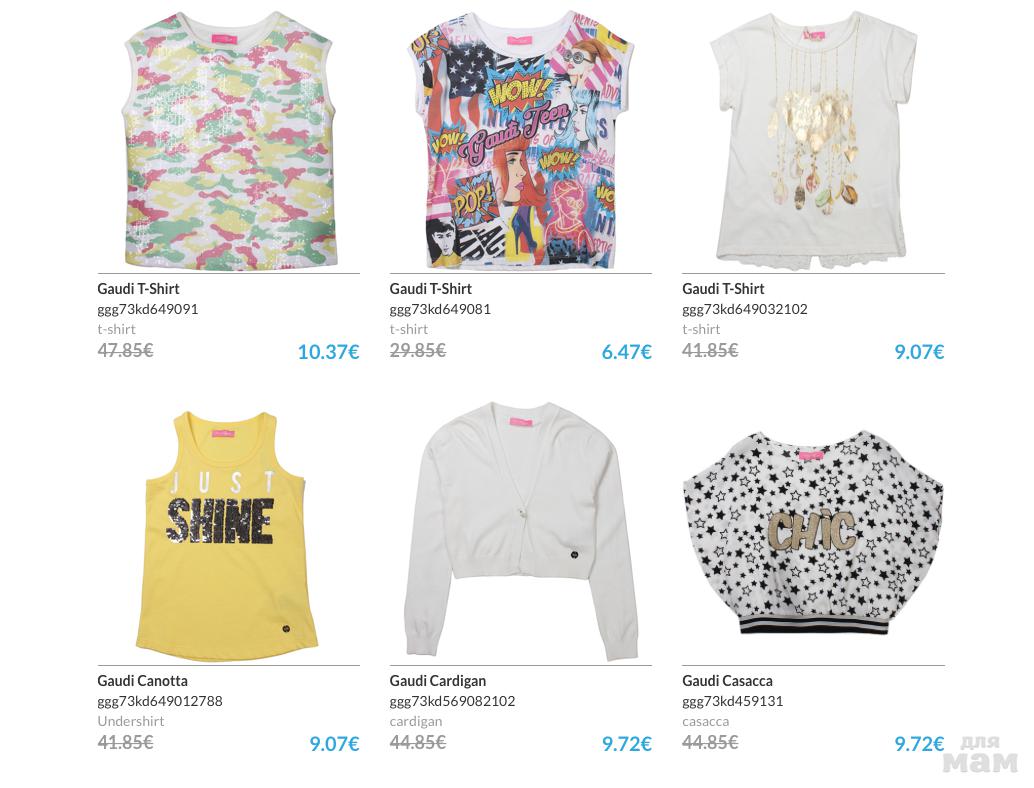Image resolution: width=1034 pixels, height=788 pixels.
Task: Open the white cardigan image
Action: pyautogui.click(x=520, y=531)
